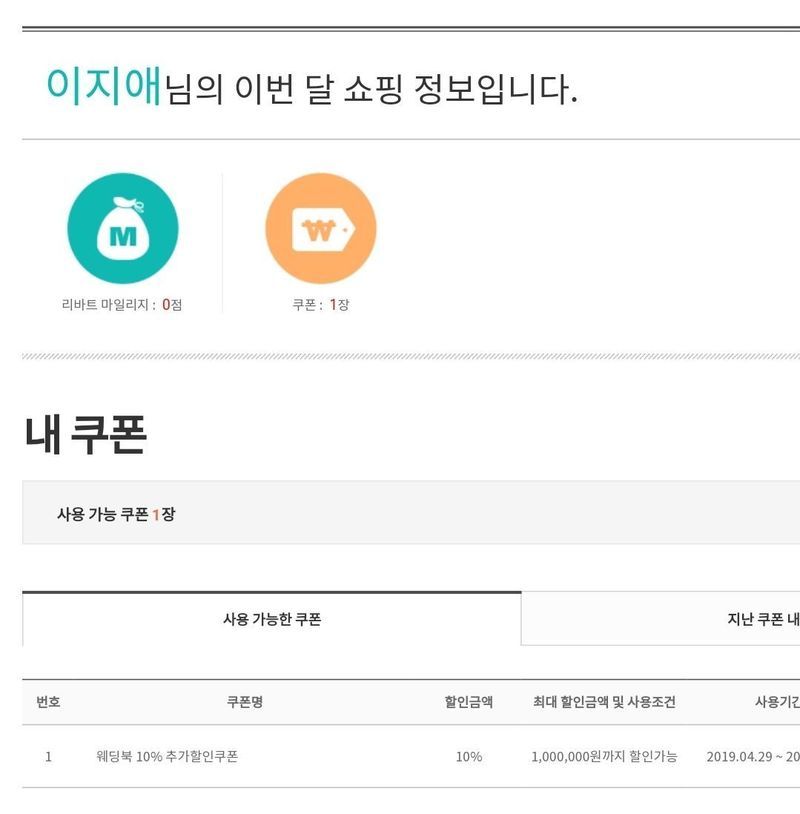Open the 지난 쿠폰 내역 tab
The height and width of the screenshot is (814, 800).
762,620
